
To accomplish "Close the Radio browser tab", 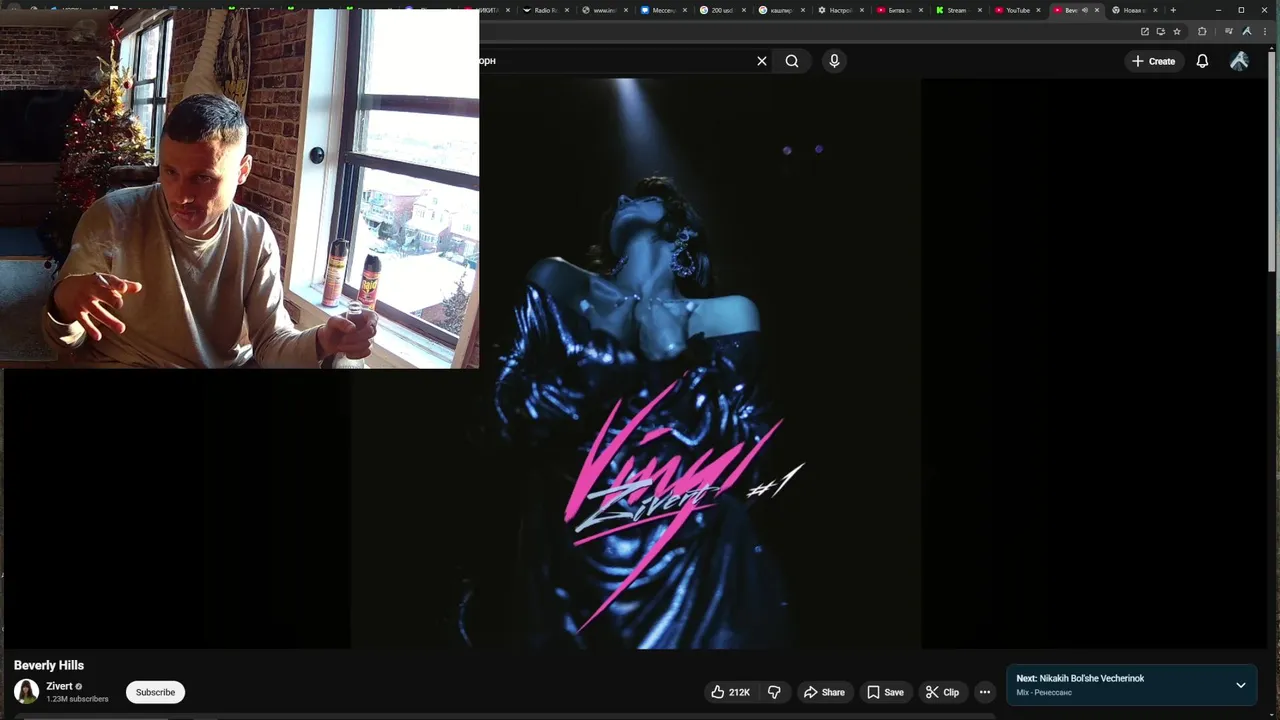I will pos(567,10).
